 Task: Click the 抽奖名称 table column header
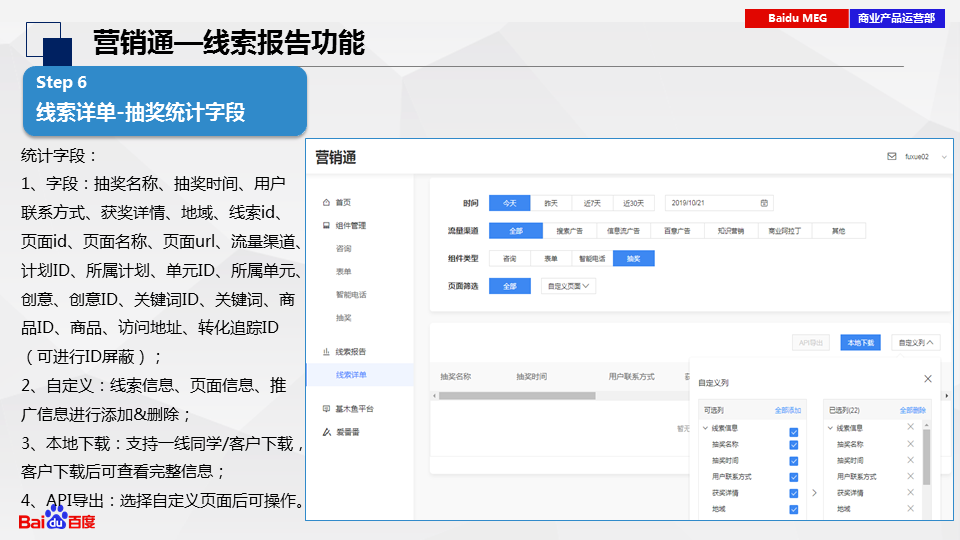coord(456,377)
